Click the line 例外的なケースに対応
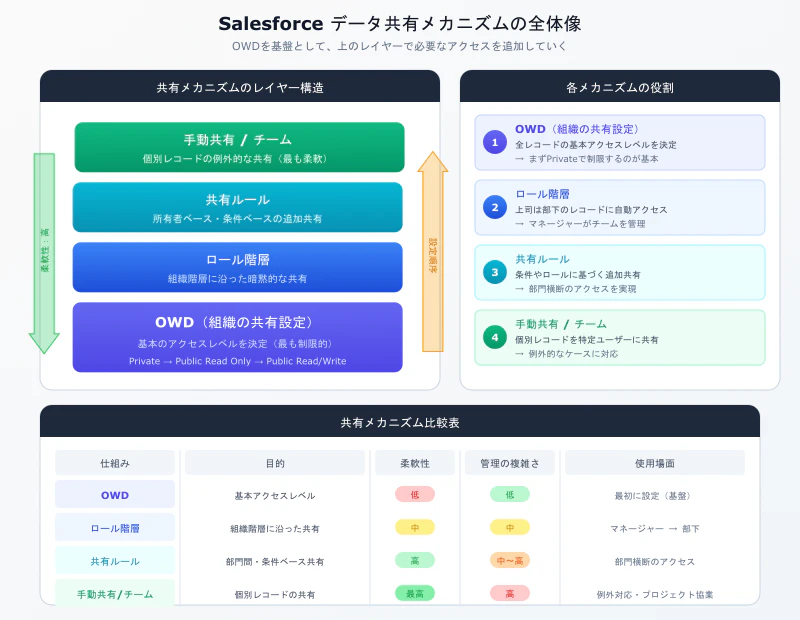 pyautogui.click(x=566, y=354)
